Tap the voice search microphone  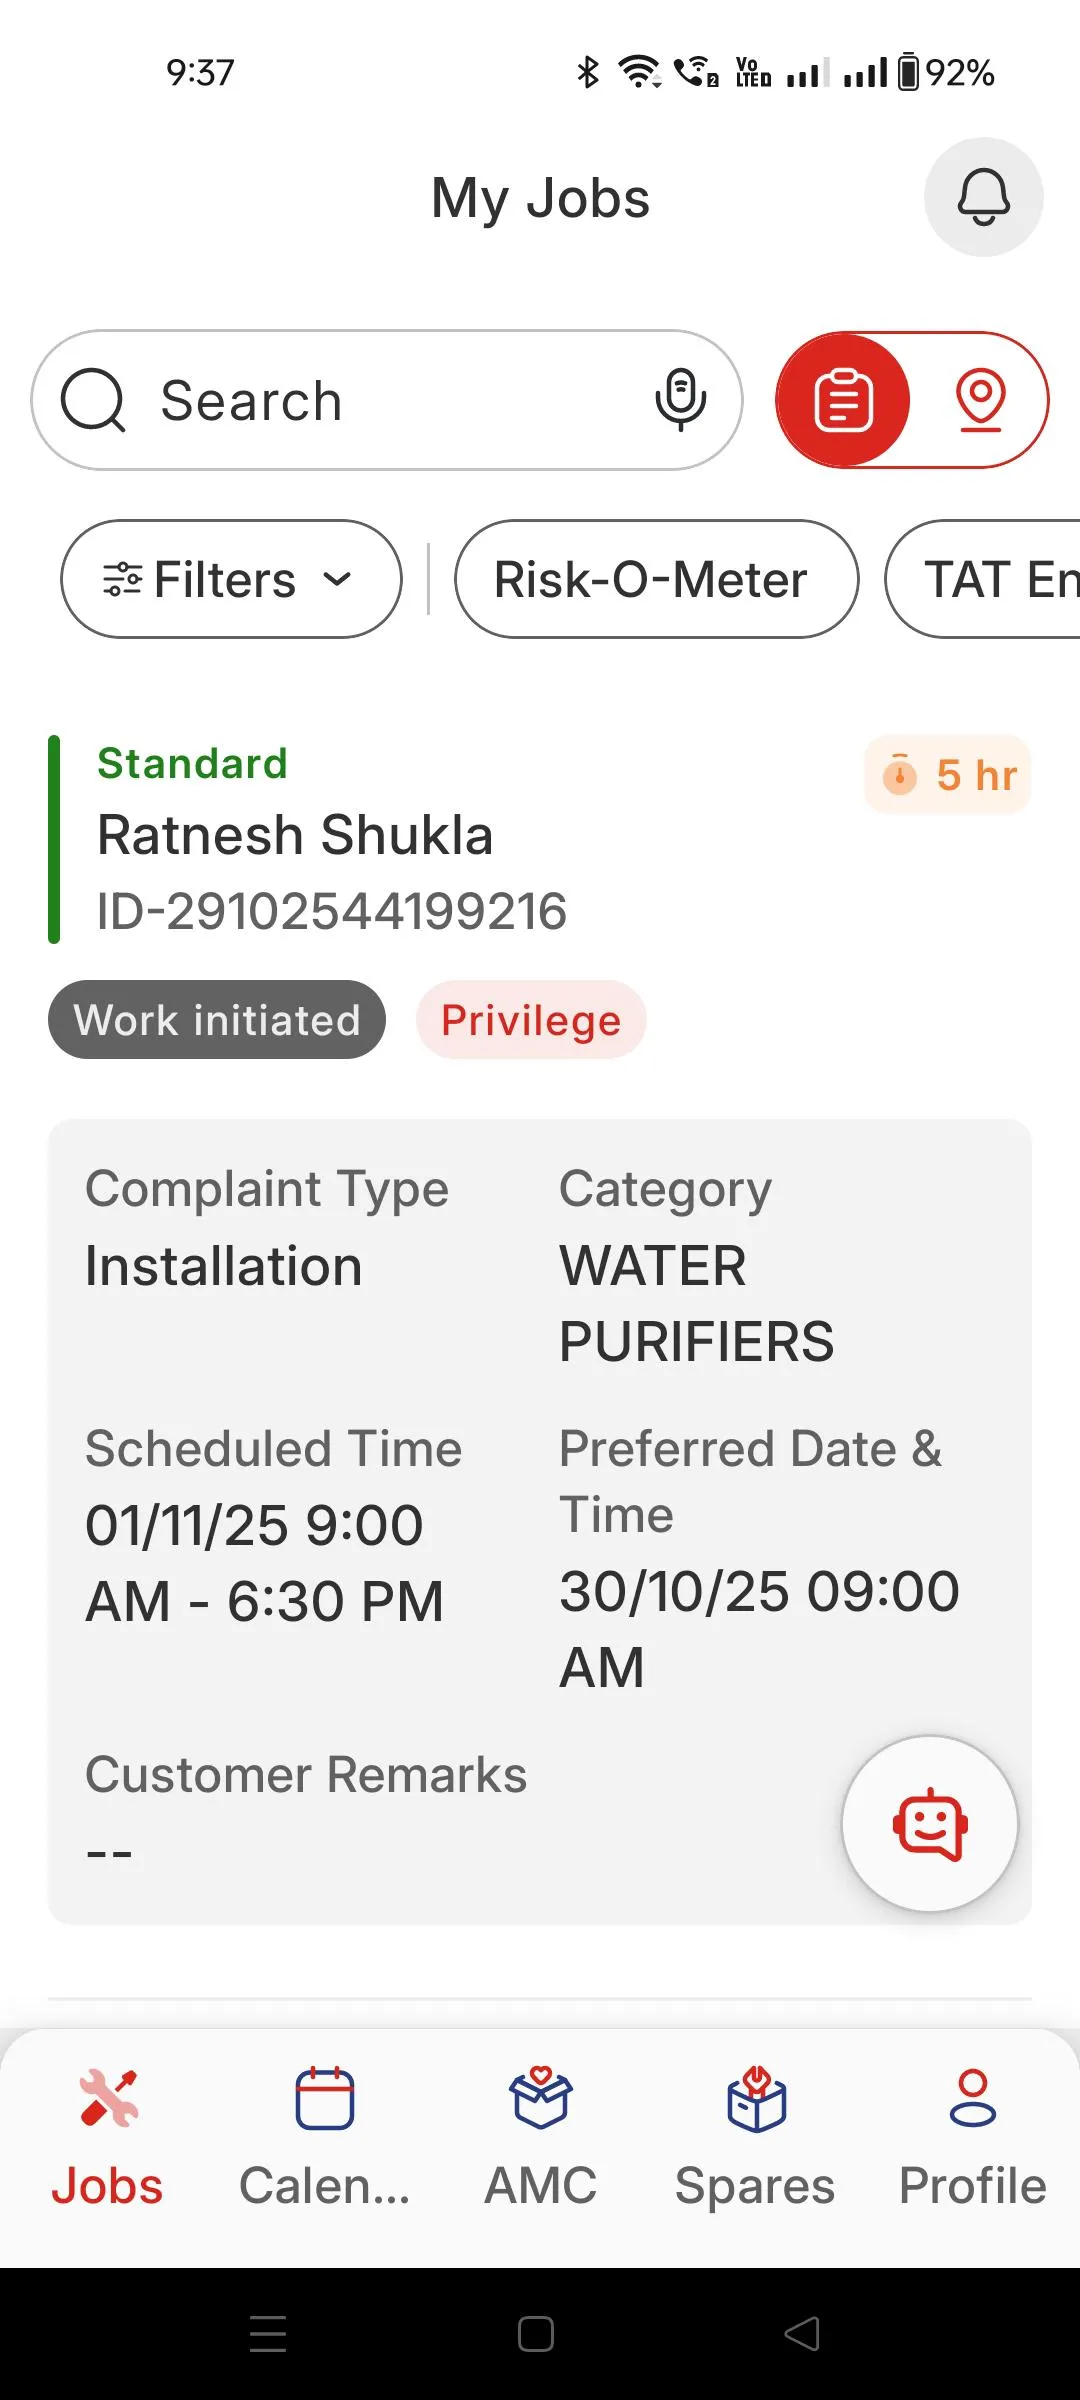point(680,399)
